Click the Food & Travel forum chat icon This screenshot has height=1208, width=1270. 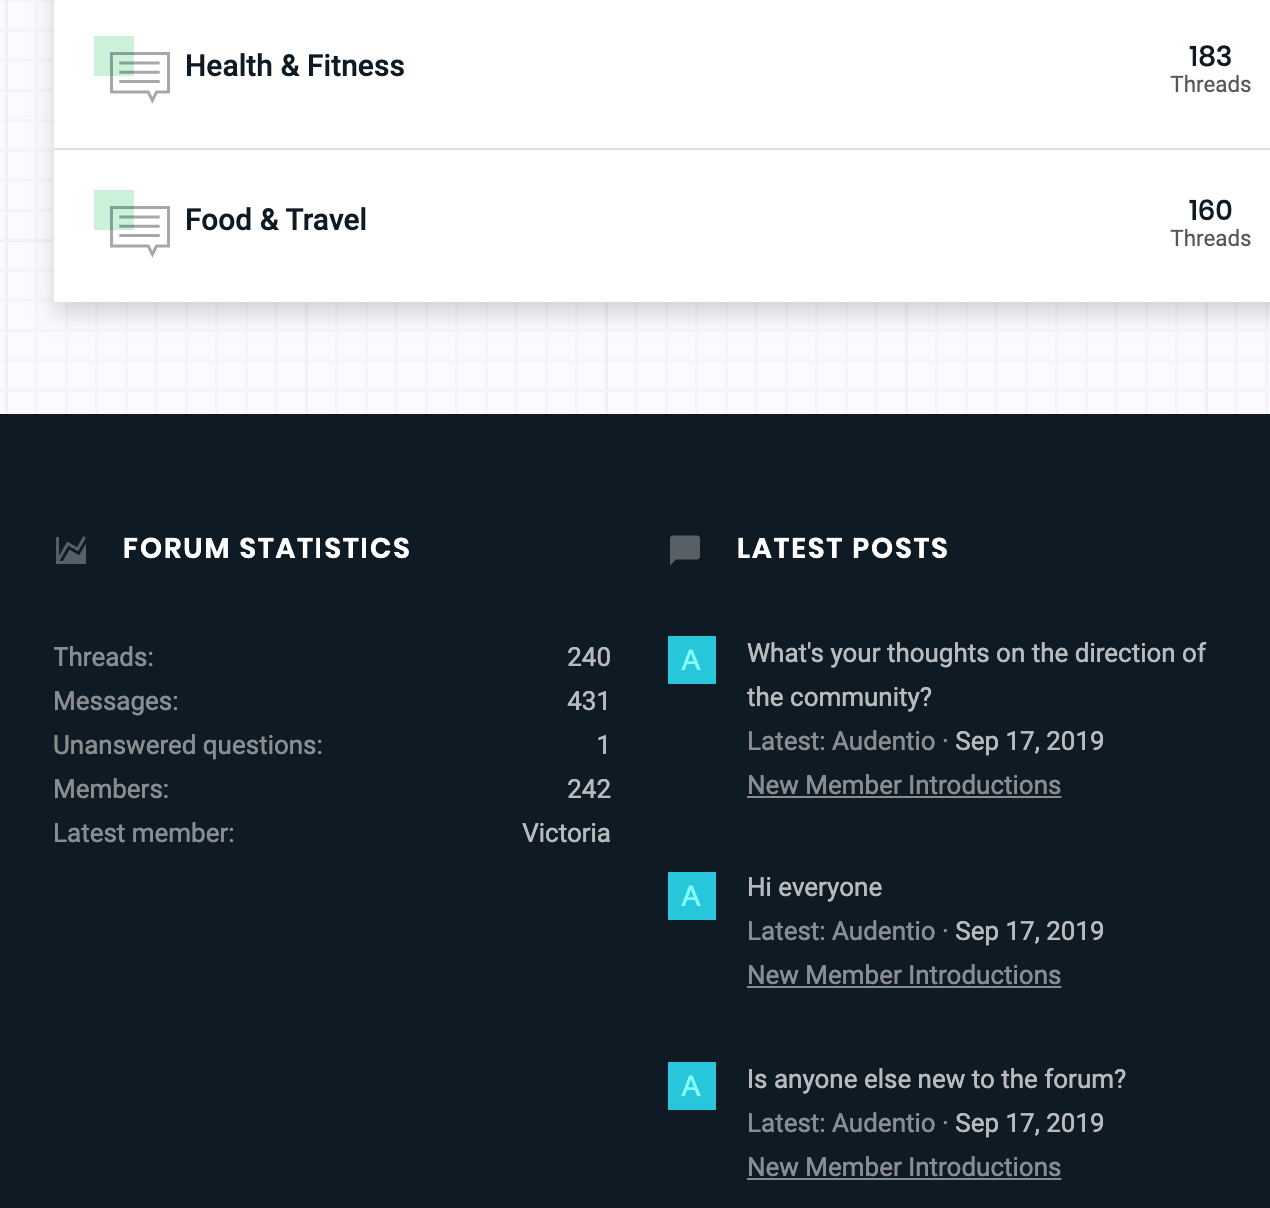[138, 227]
